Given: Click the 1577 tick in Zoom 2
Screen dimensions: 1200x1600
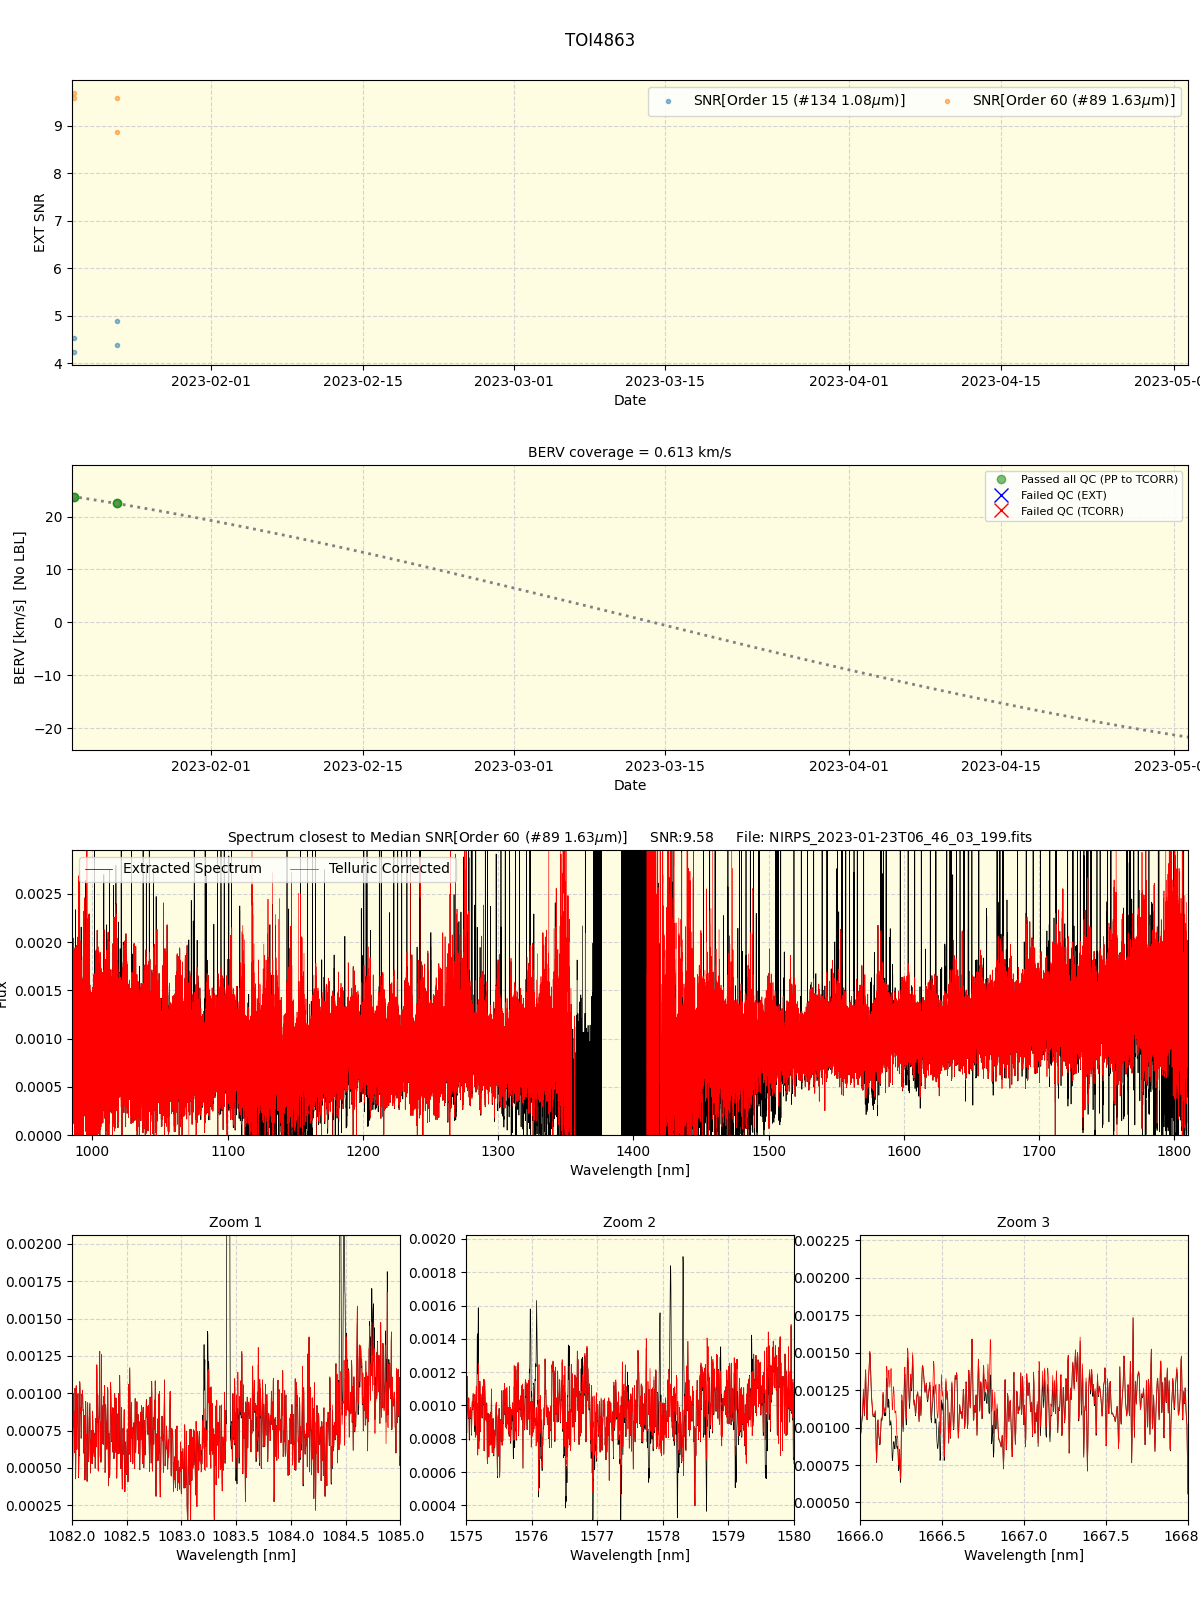Looking at the screenshot, I should click(x=597, y=1536).
